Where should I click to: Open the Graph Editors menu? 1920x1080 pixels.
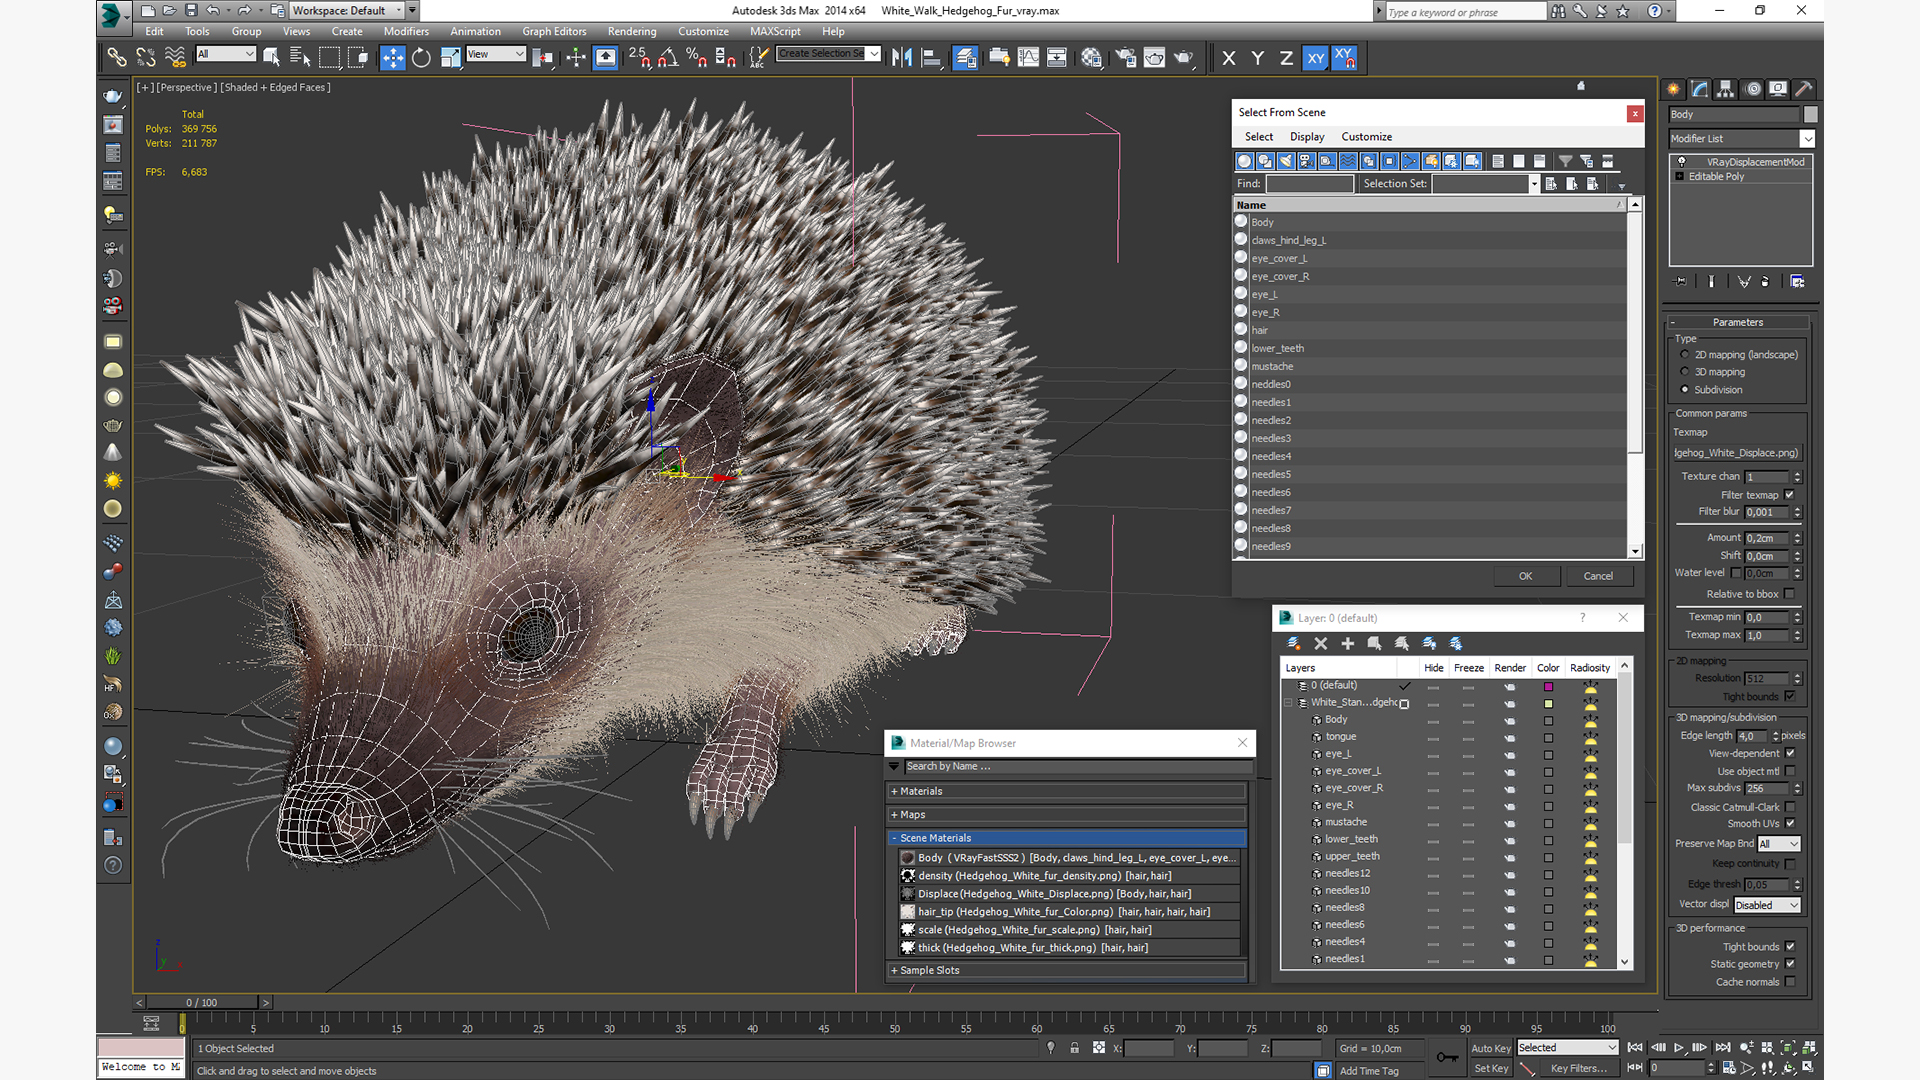point(554,31)
